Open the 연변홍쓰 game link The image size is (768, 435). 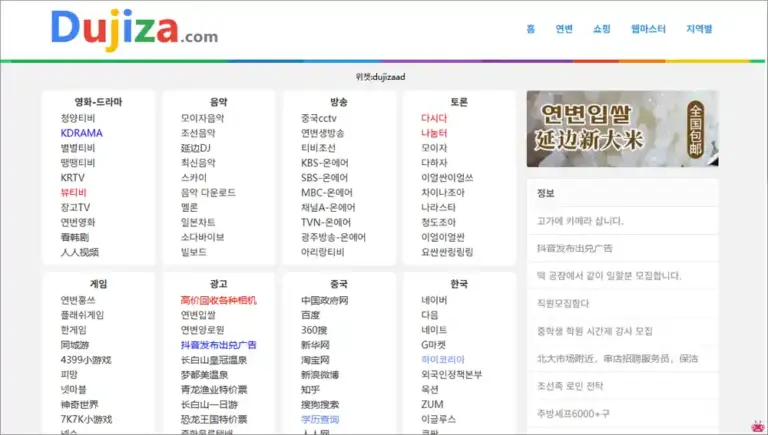(78, 300)
